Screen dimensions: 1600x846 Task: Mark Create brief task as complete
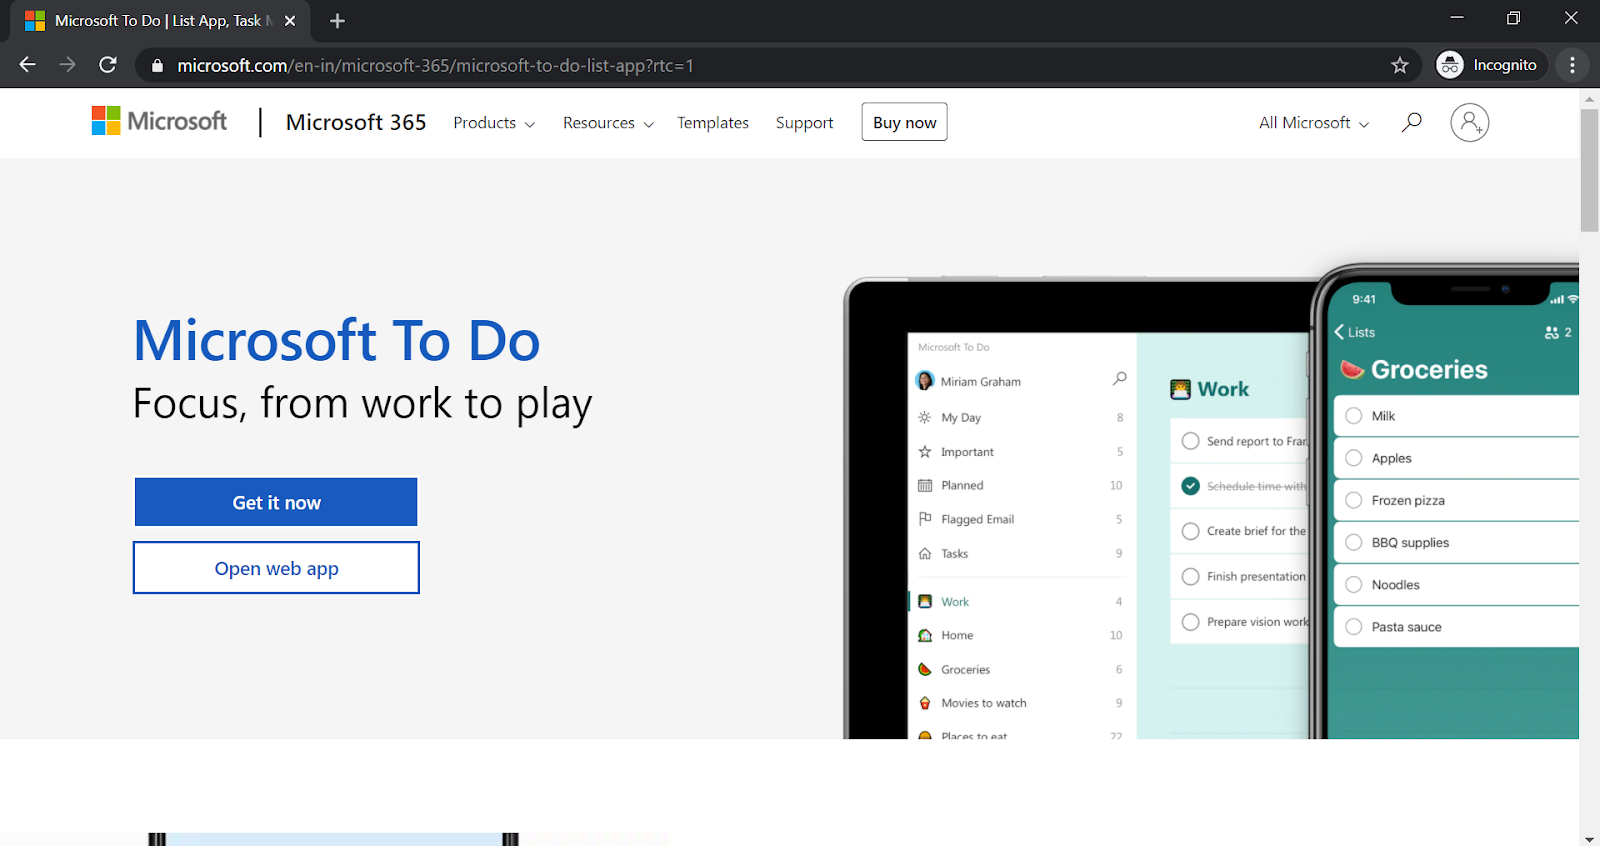[1190, 531]
